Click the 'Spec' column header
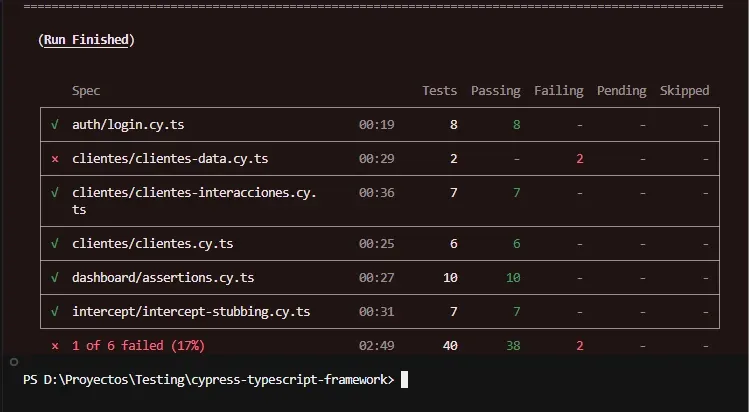The image size is (749, 412). click(x=86, y=91)
